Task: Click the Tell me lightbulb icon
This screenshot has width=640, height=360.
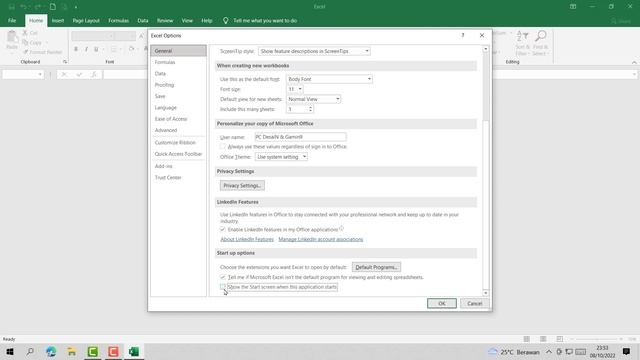Action: (x=225, y=20)
